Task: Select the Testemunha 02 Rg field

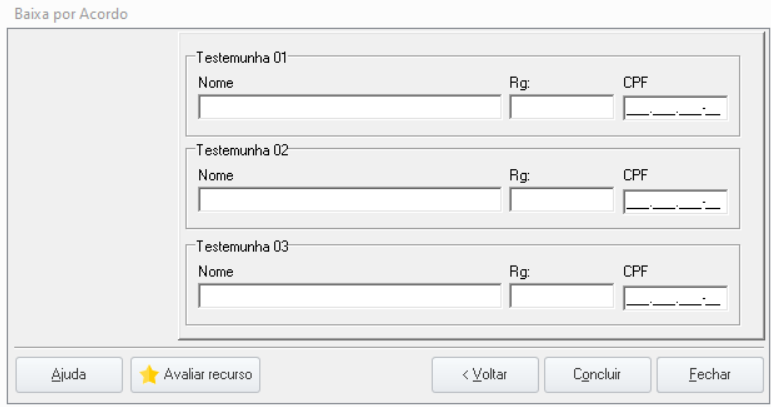Action: tap(562, 200)
